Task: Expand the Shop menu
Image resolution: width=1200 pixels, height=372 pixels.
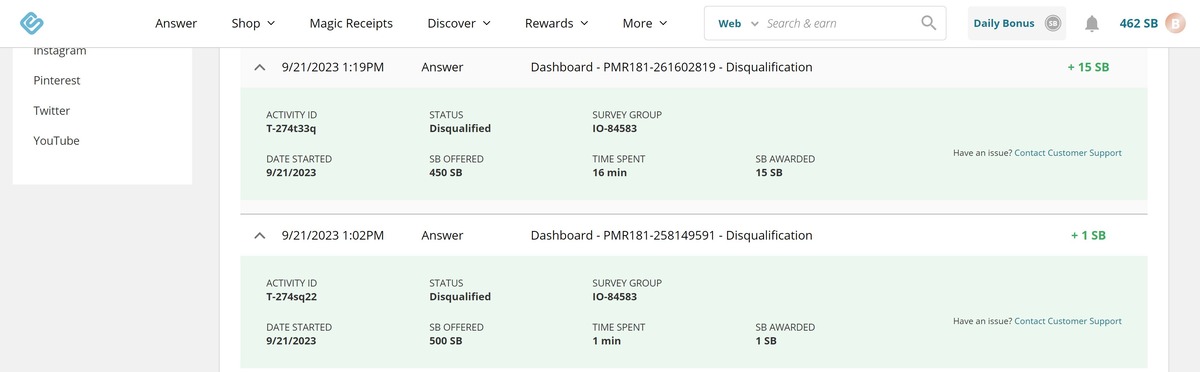Action: 253,23
